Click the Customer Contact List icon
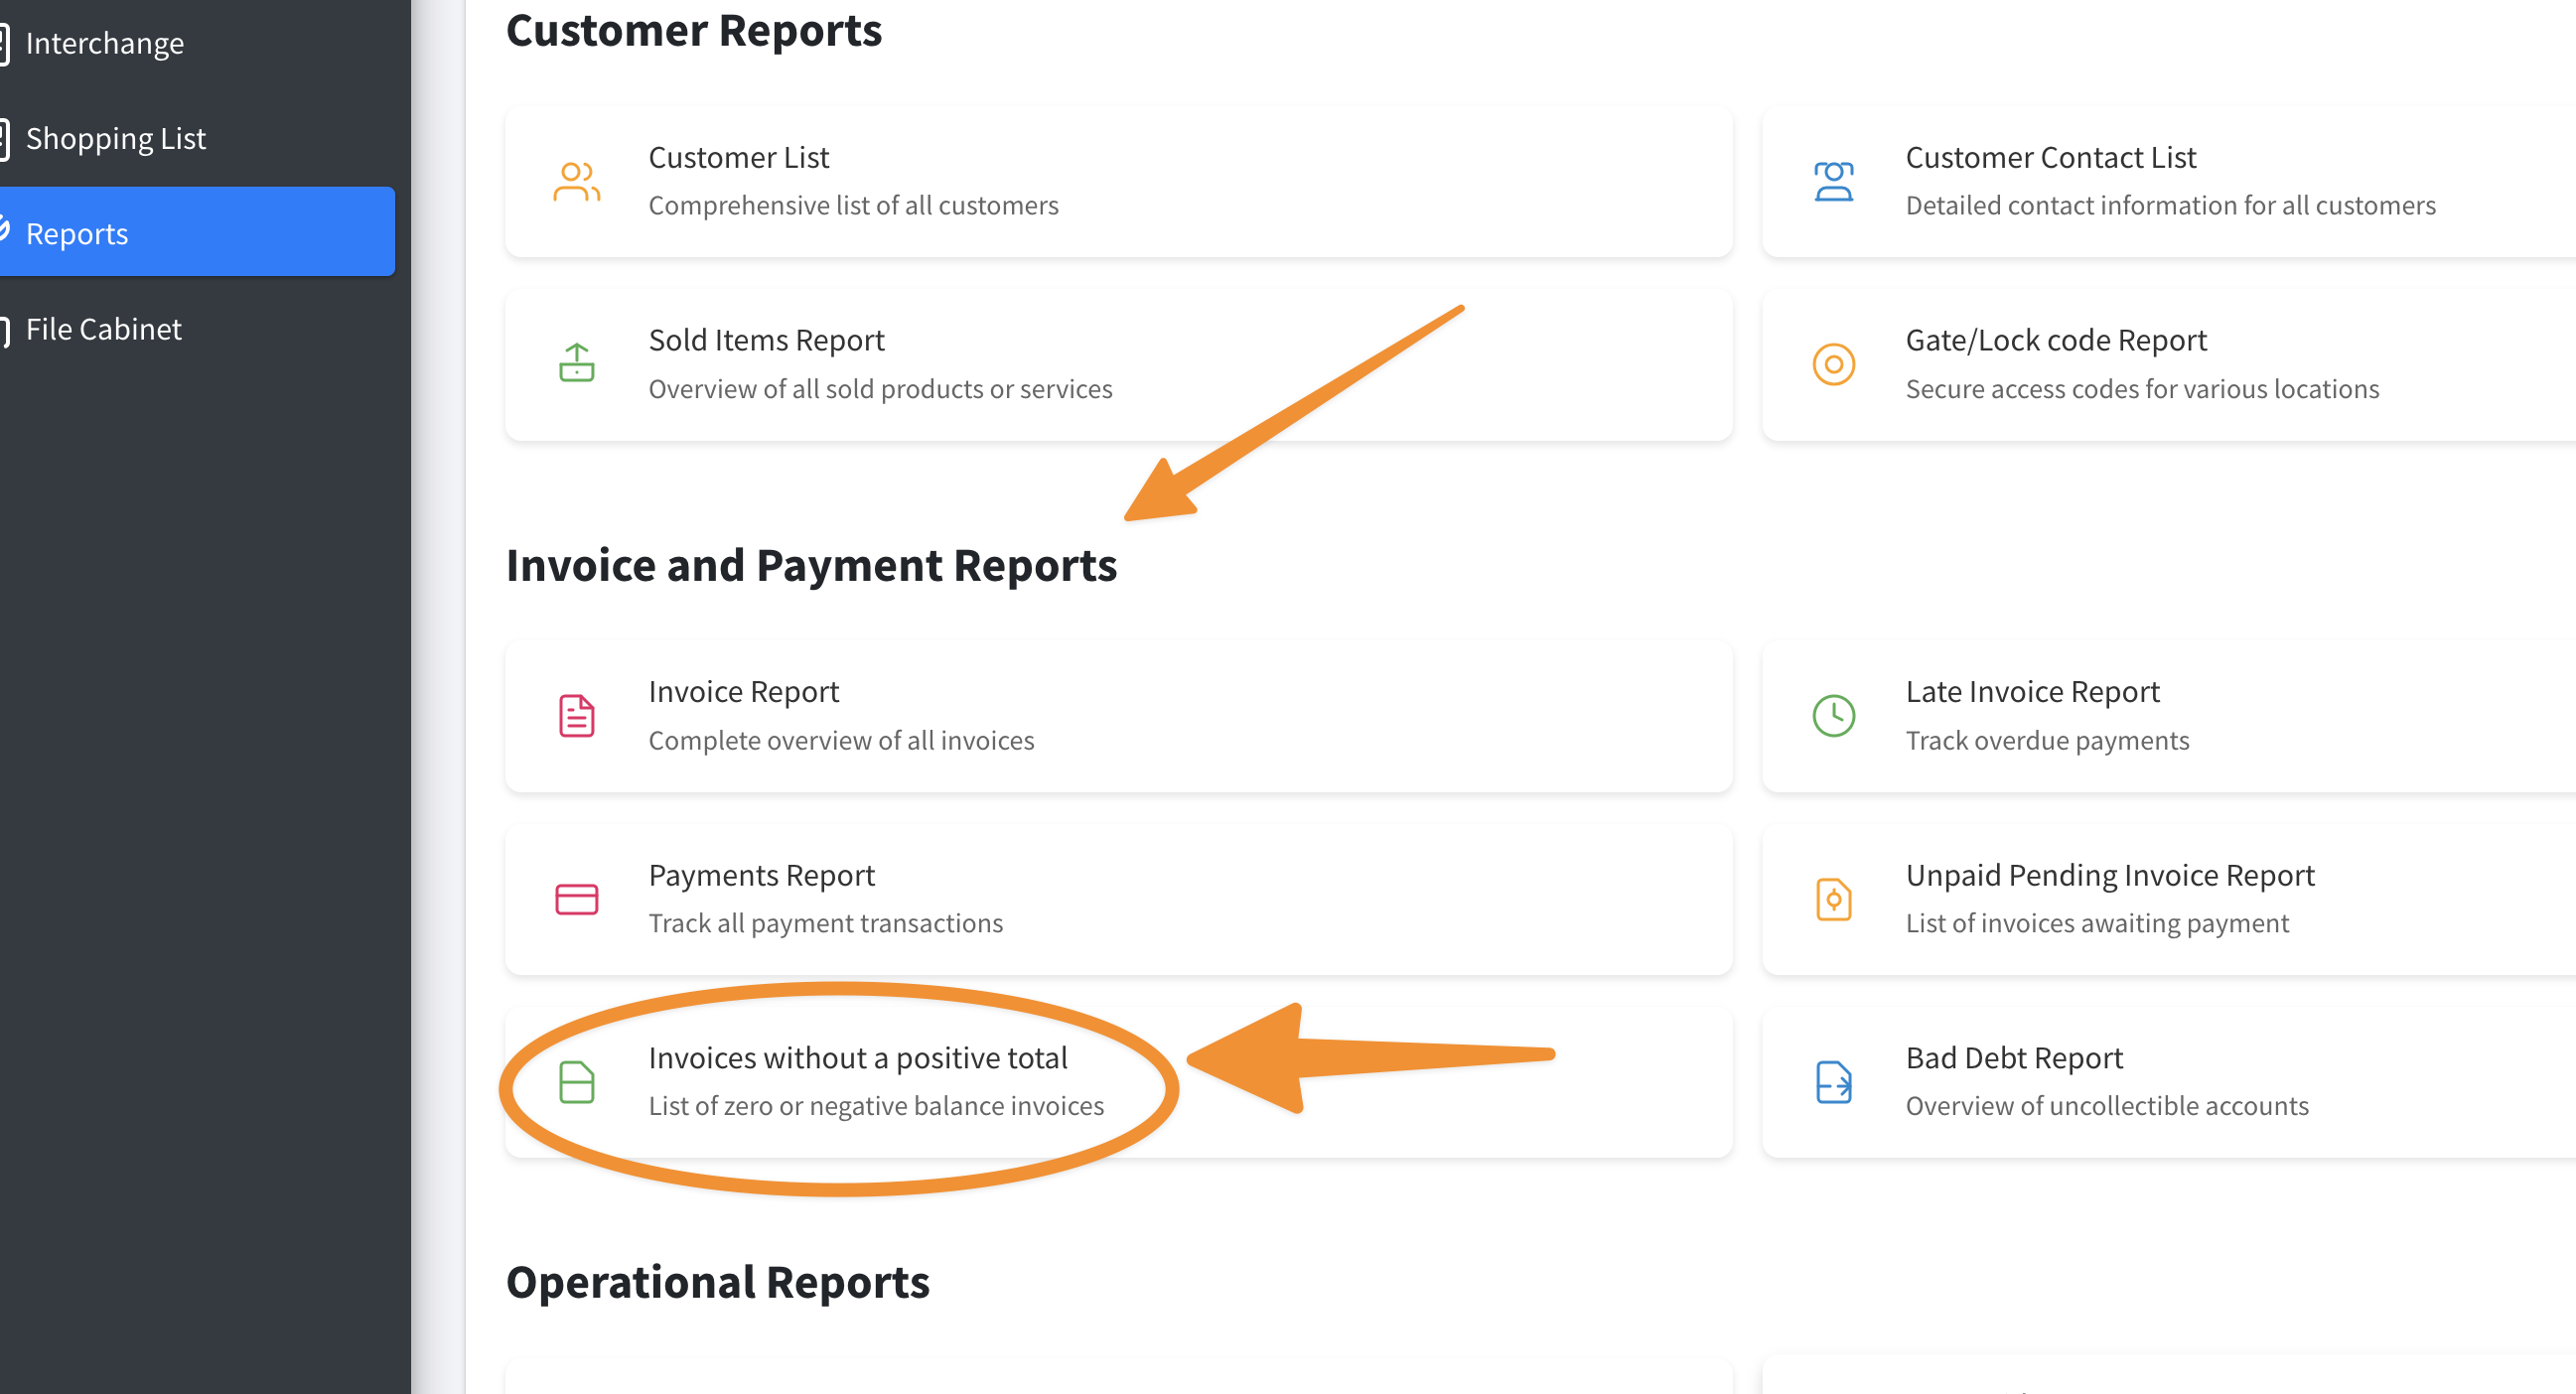The height and width of the screenshot is (1394, 2576). point(1833,182)
